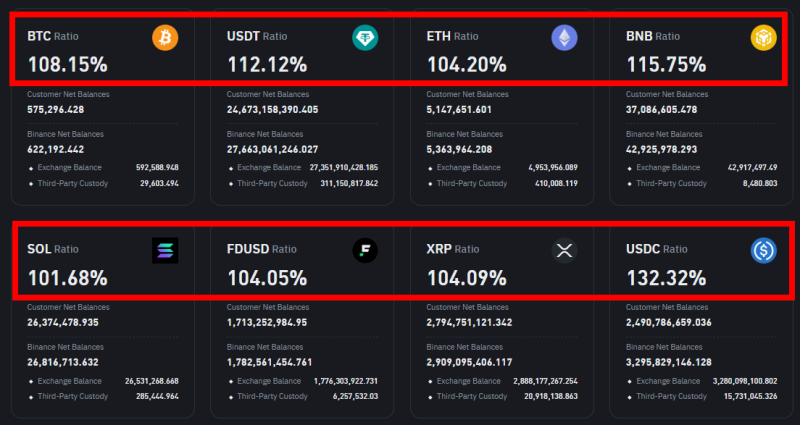Select SOL customer net balance 26,374,478.935
800x425 pixels.
pos(63,322)
